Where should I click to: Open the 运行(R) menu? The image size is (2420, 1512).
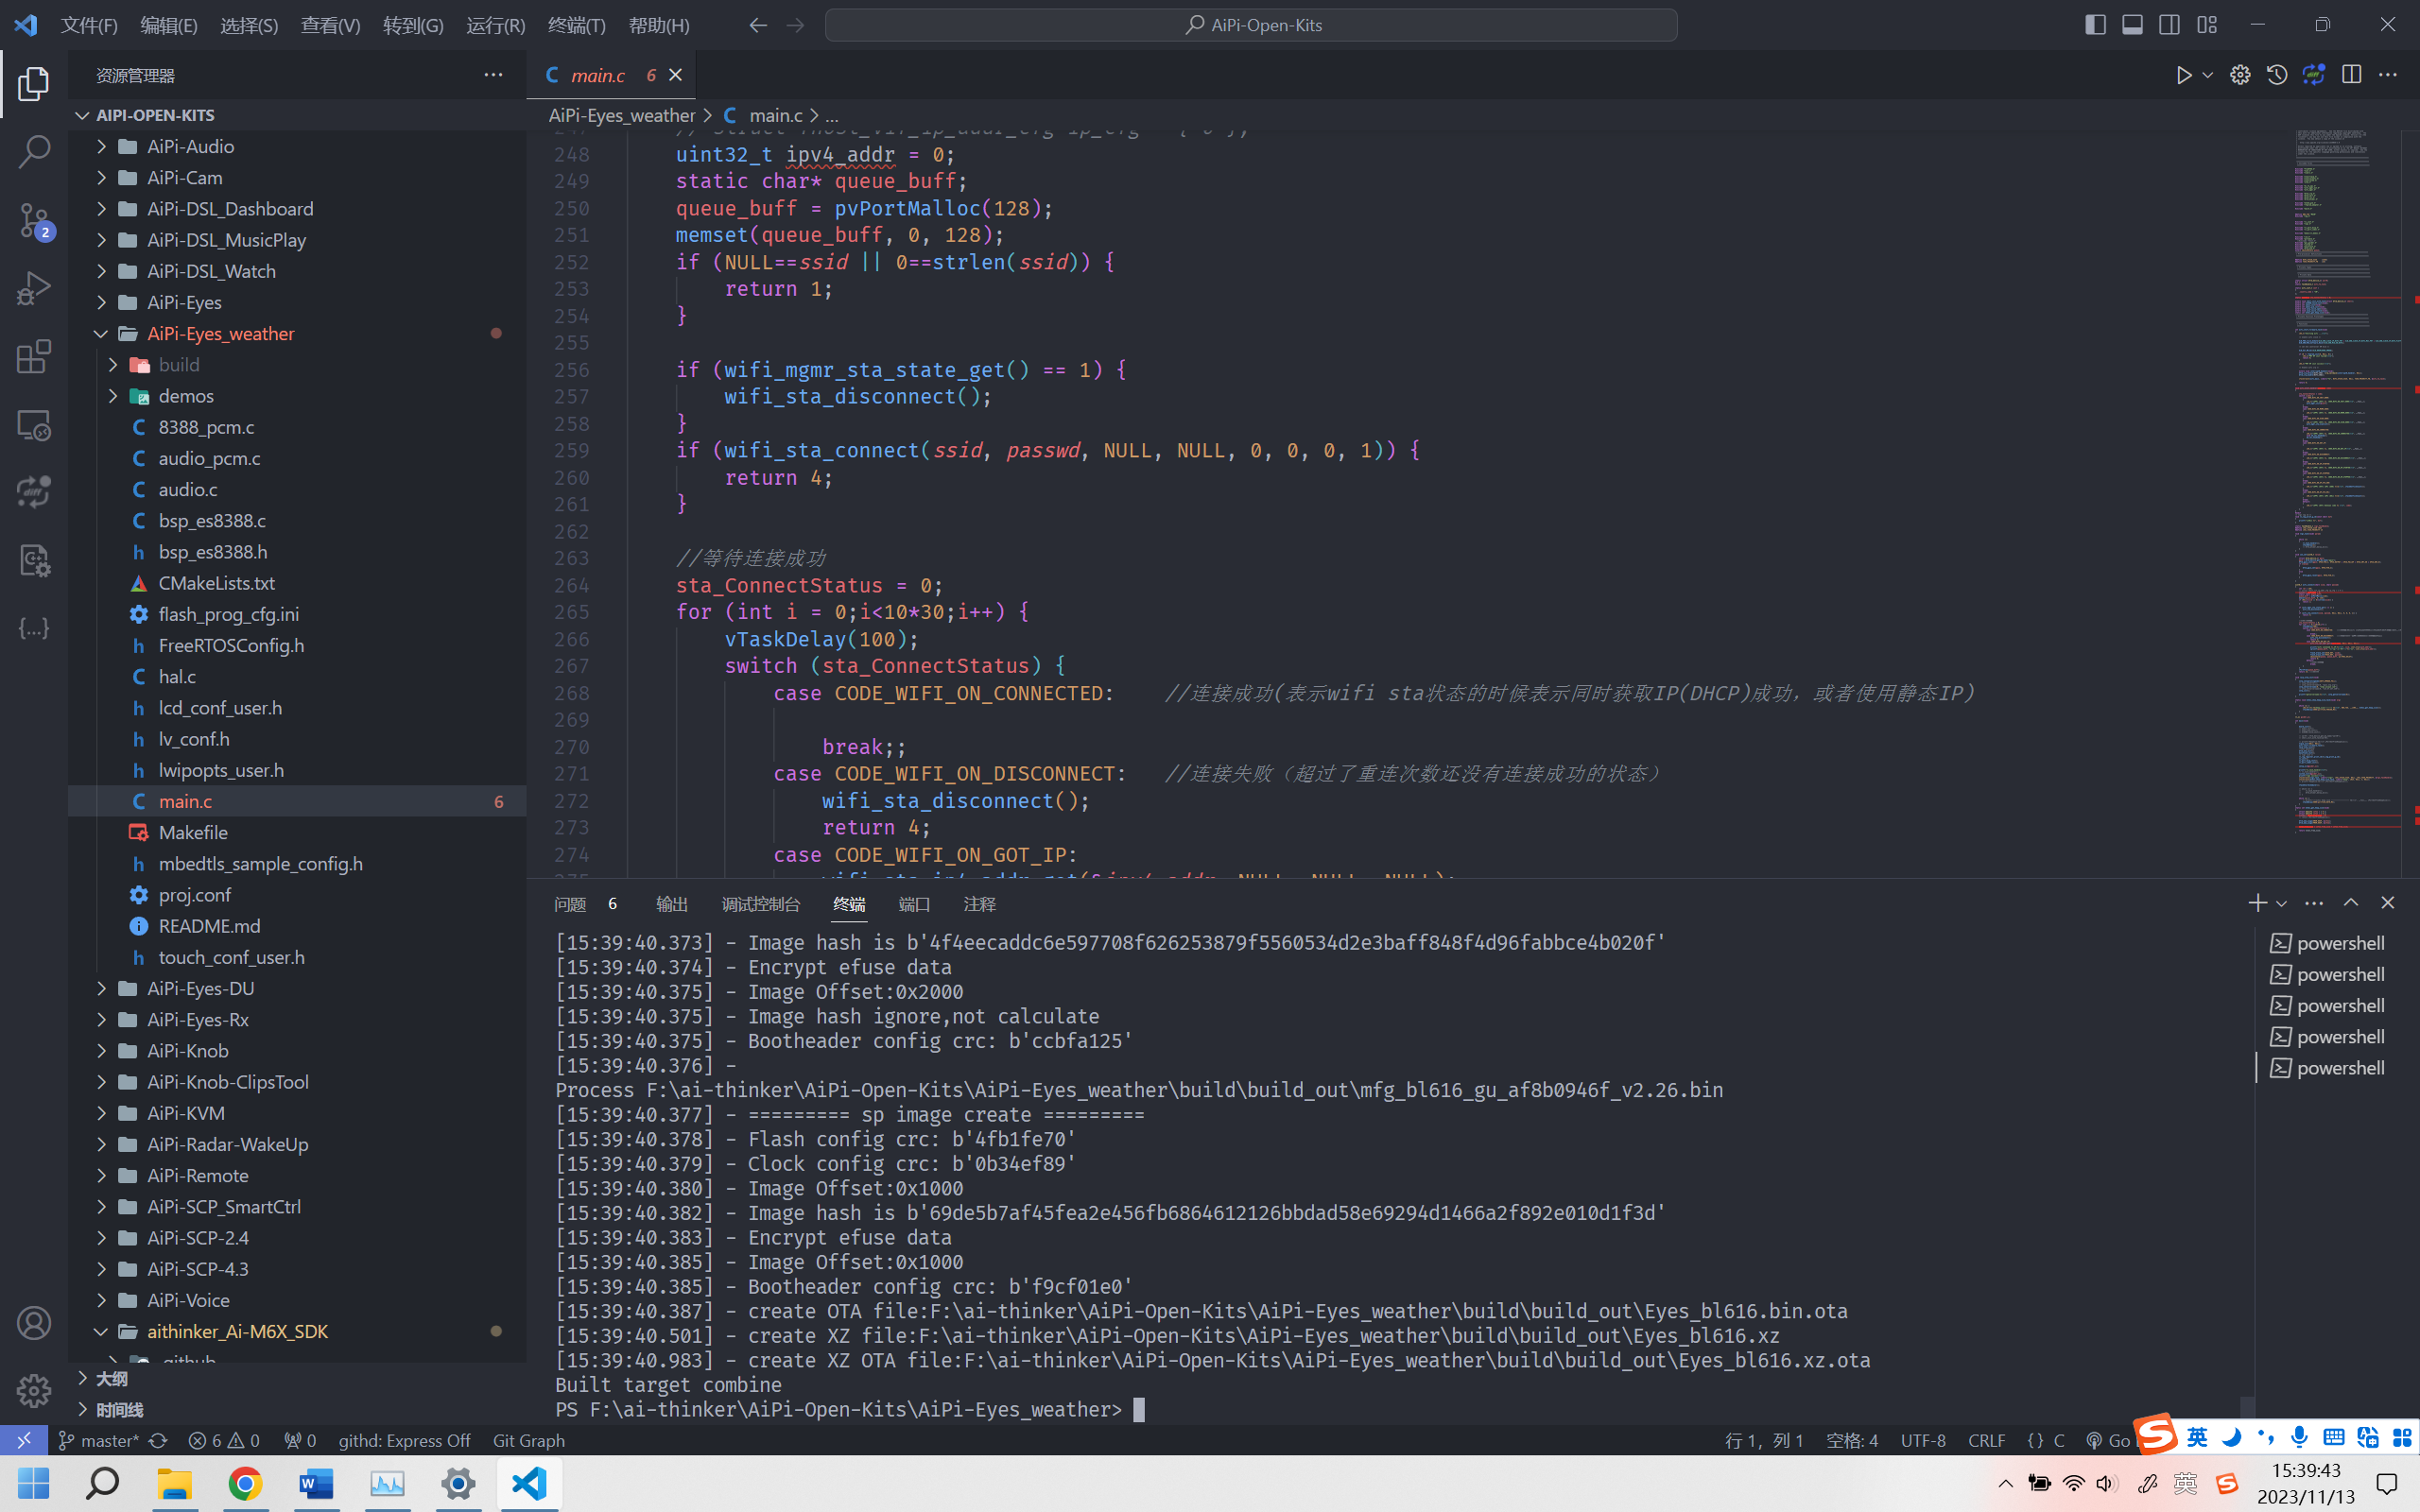495,25
